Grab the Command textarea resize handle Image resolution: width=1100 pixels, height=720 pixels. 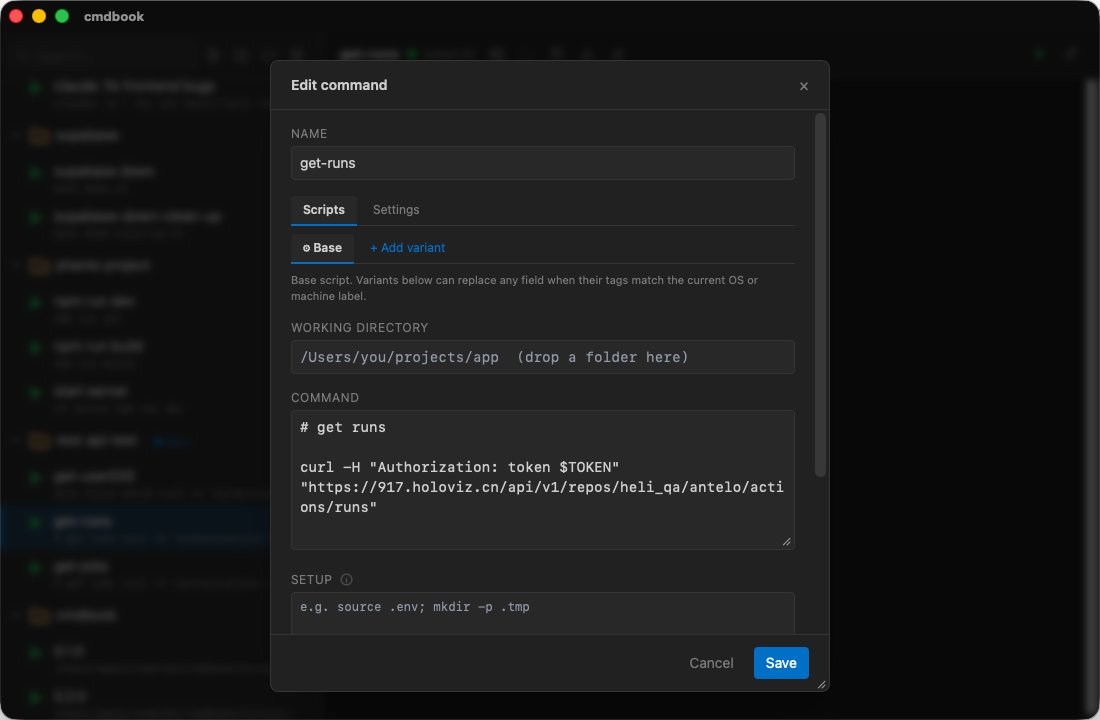(x=786, y=541)
